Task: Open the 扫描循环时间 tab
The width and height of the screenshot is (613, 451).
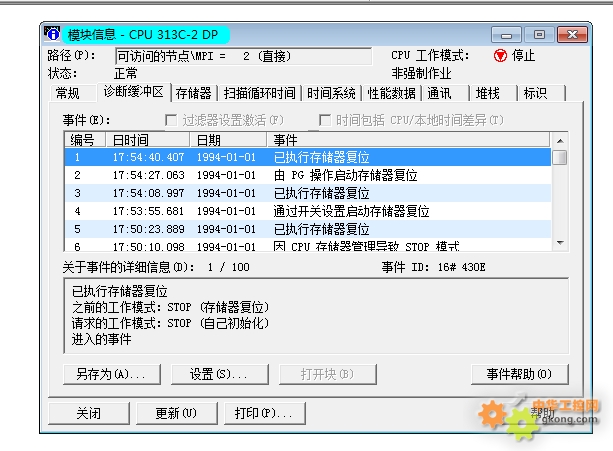Action: pos(260,93)
